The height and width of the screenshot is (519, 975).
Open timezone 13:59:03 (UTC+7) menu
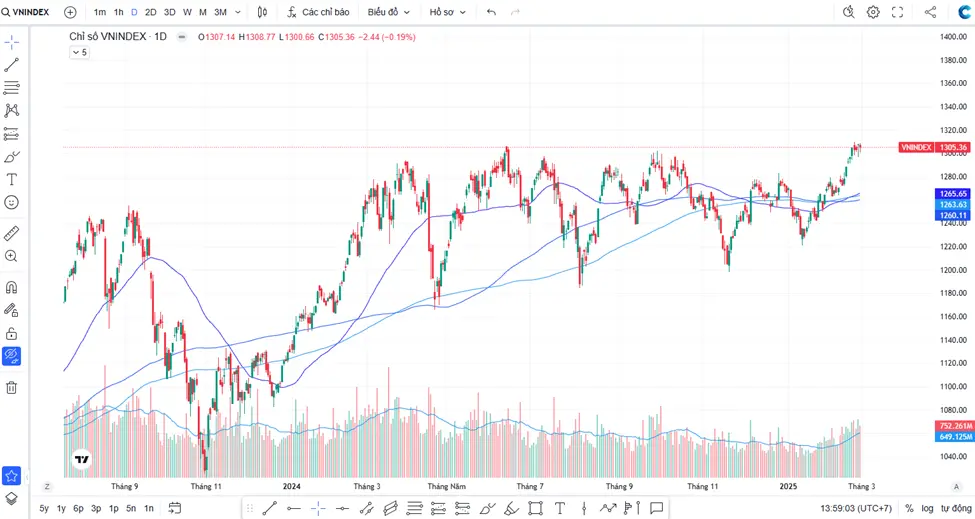tap(856, 508)
